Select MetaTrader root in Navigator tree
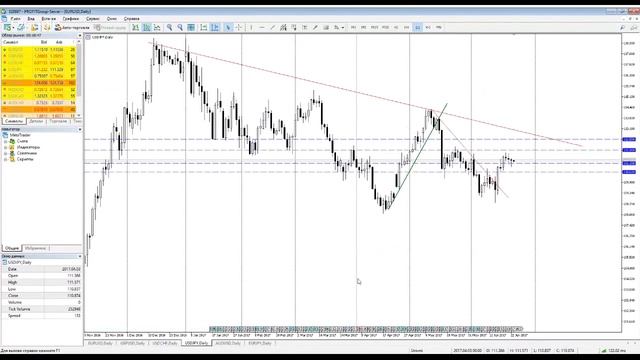 click(x=20, y=135)
